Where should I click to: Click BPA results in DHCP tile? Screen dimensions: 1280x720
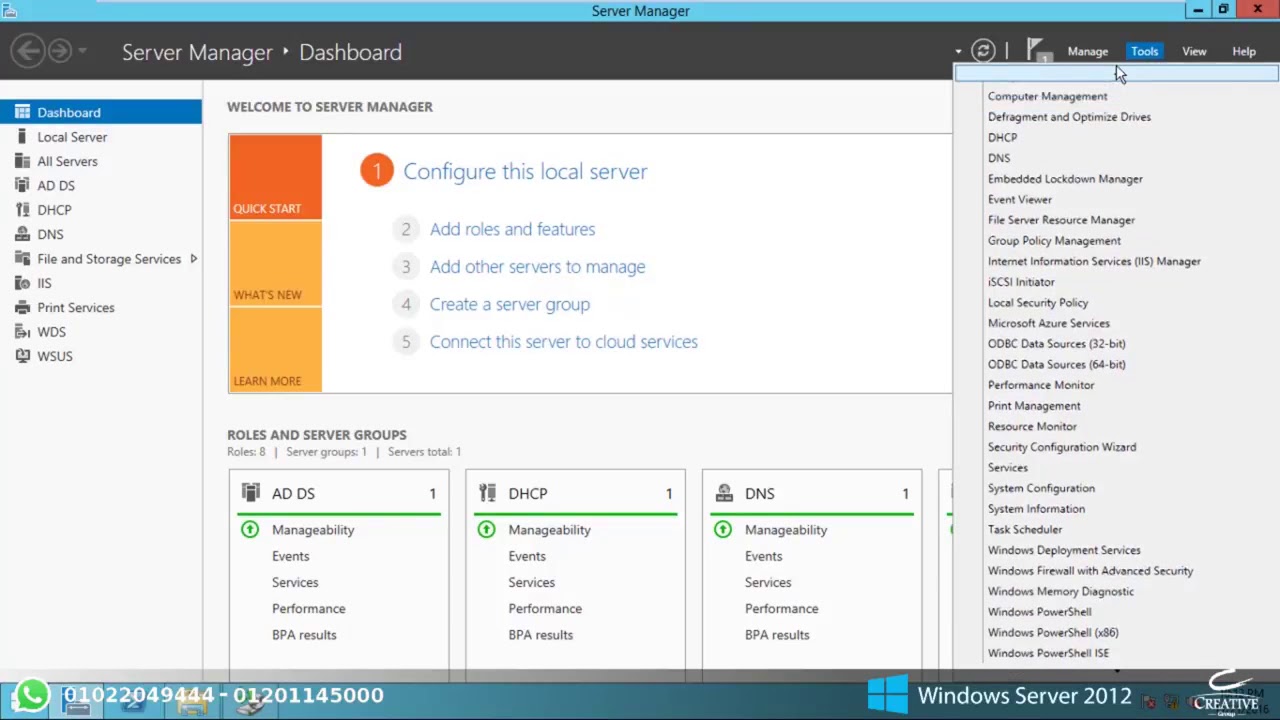coord(540,634)
